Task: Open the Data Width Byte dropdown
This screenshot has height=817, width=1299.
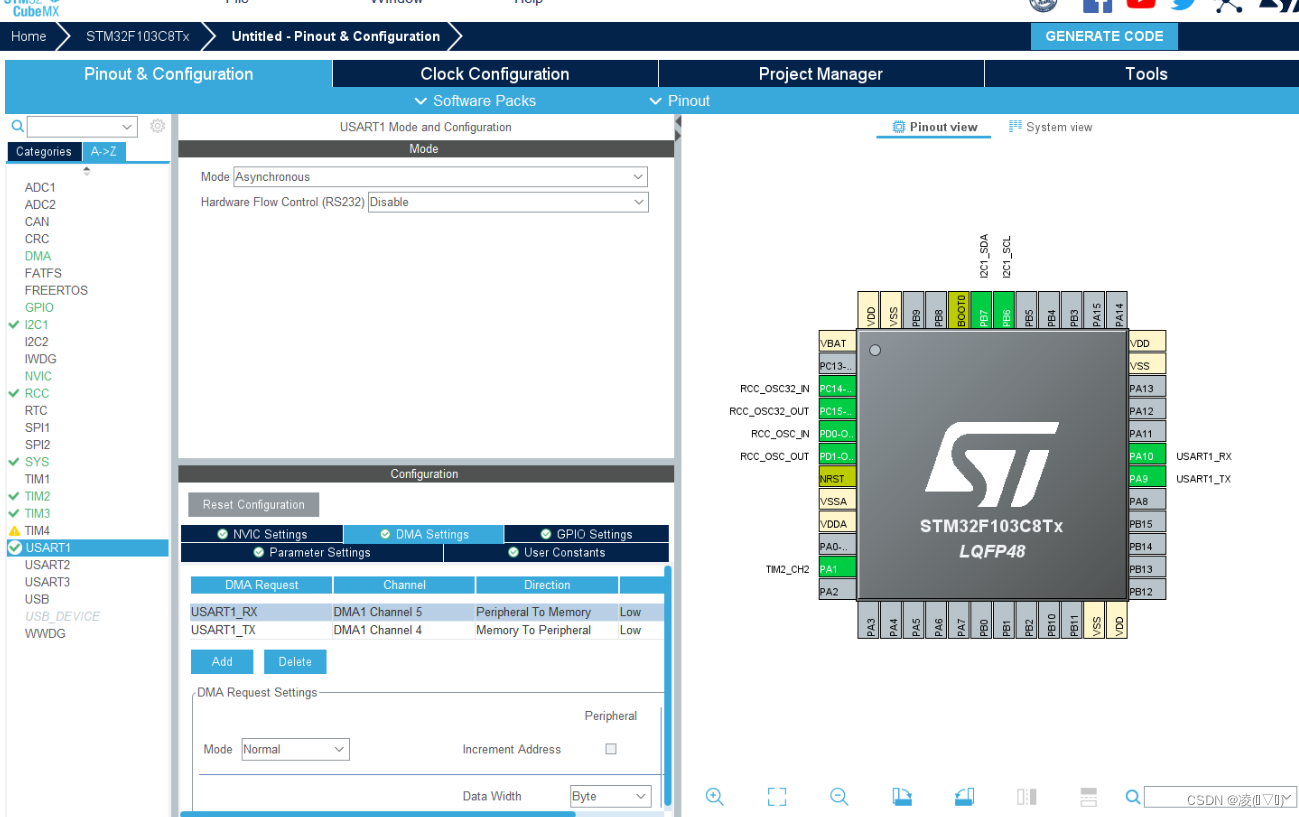Action: 611,796
